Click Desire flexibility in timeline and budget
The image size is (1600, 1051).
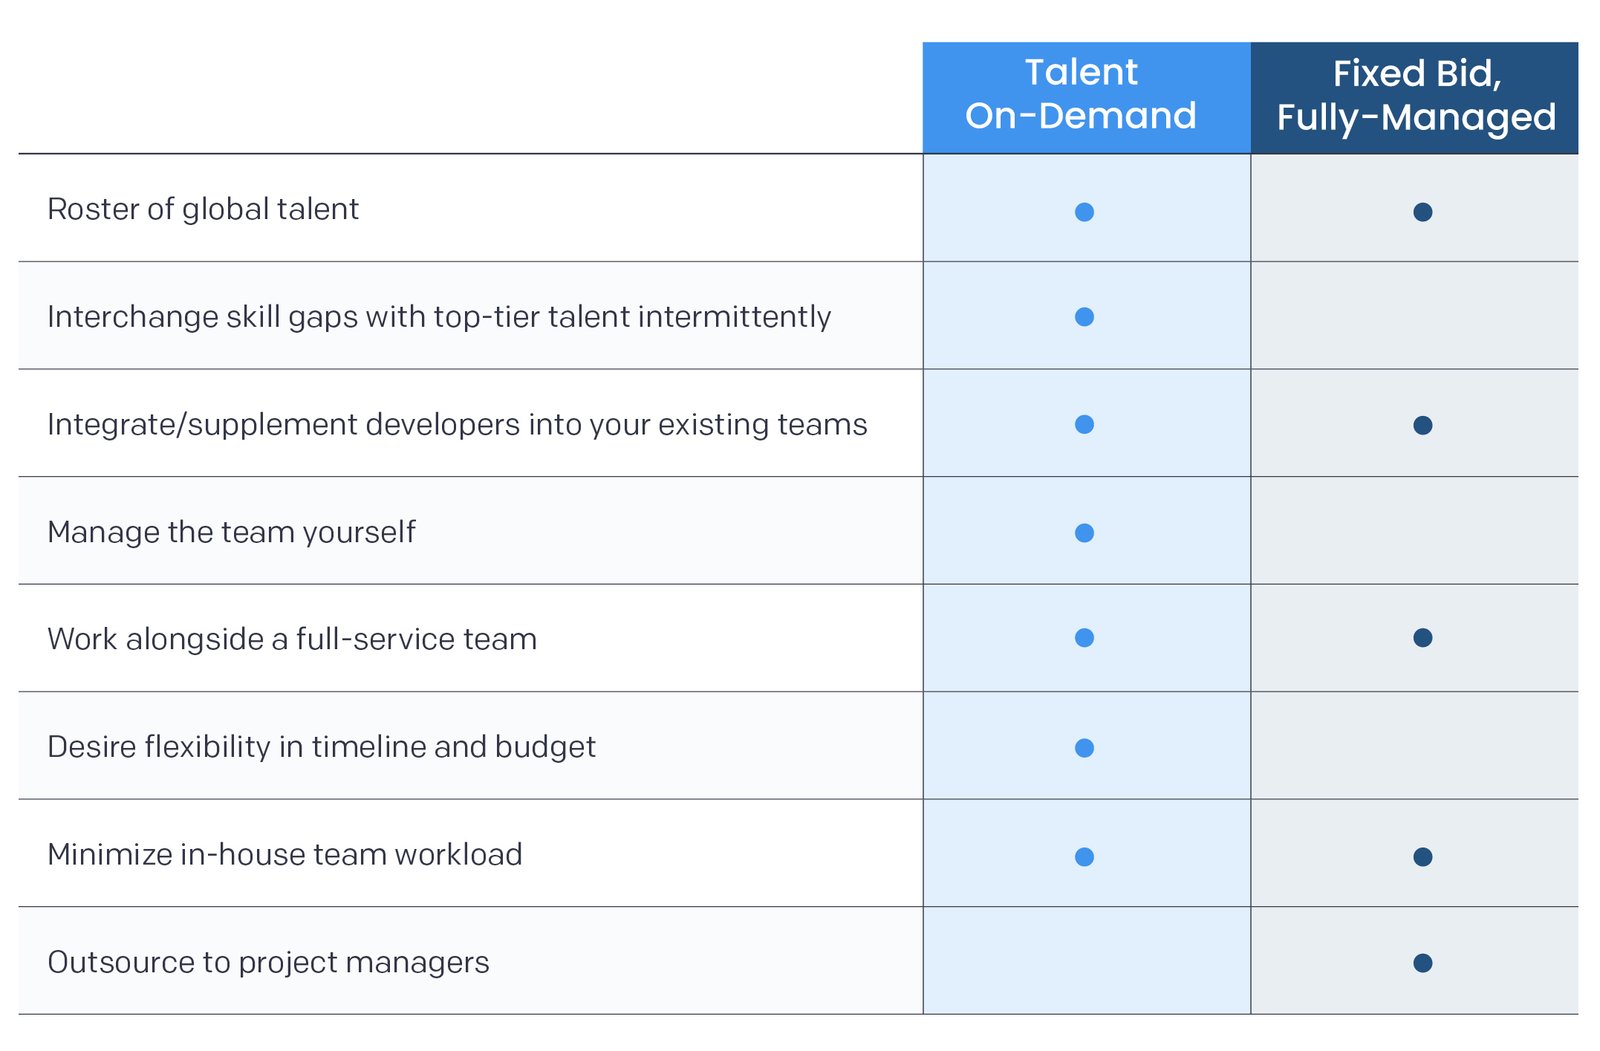[321, 747]
